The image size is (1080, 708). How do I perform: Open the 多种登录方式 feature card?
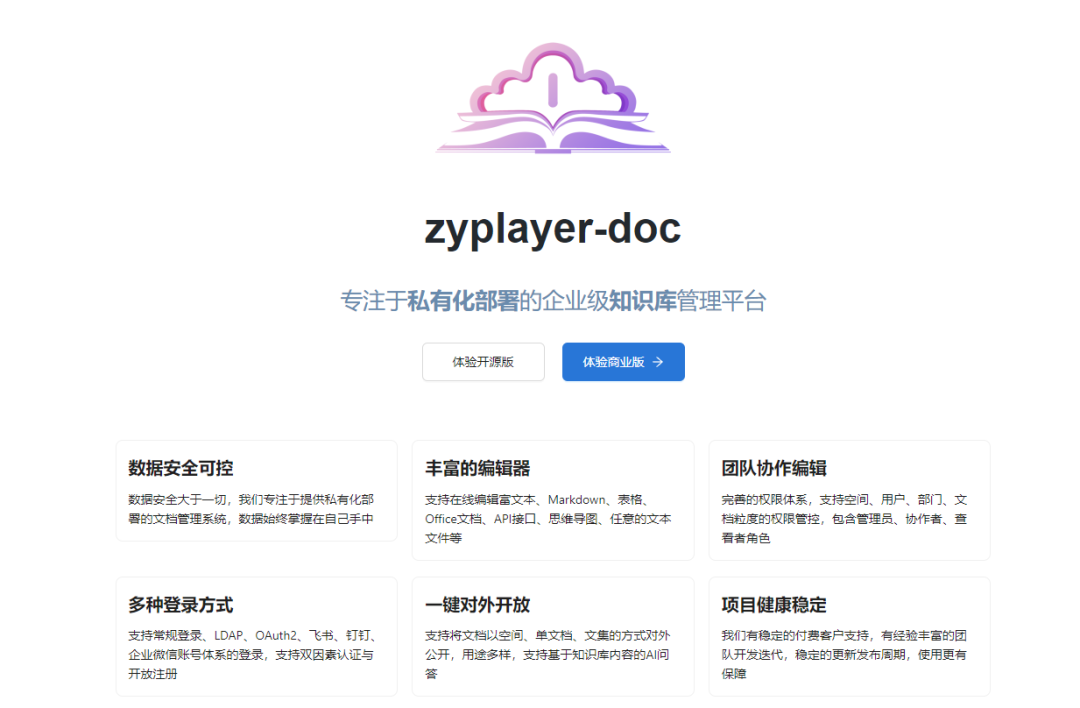(256, 637)
